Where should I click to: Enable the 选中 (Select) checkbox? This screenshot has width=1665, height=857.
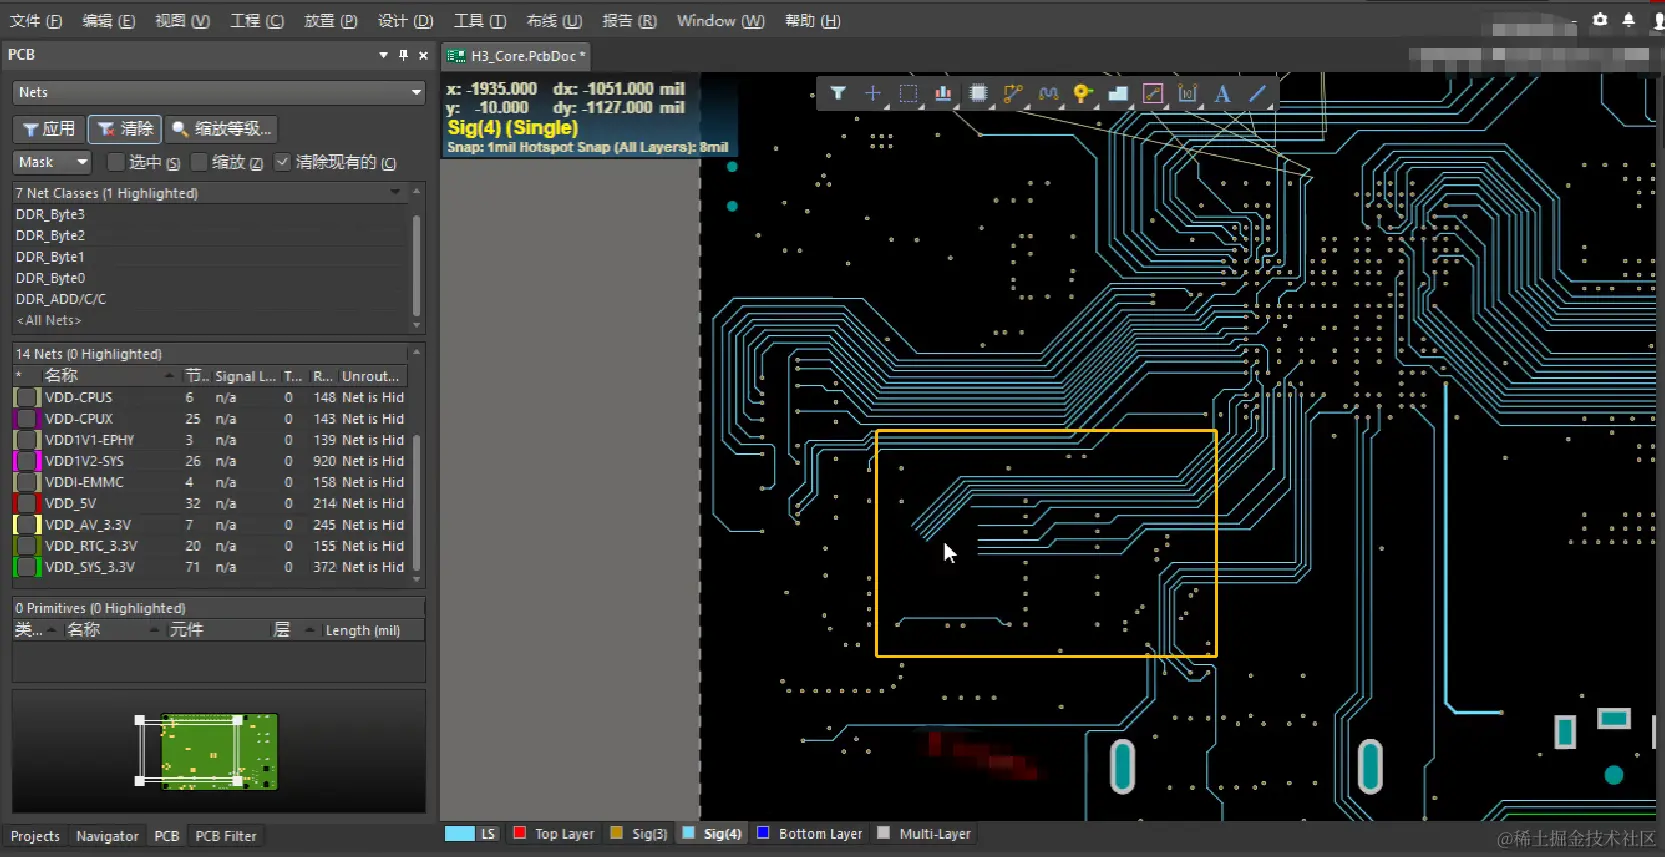(116, 162)
